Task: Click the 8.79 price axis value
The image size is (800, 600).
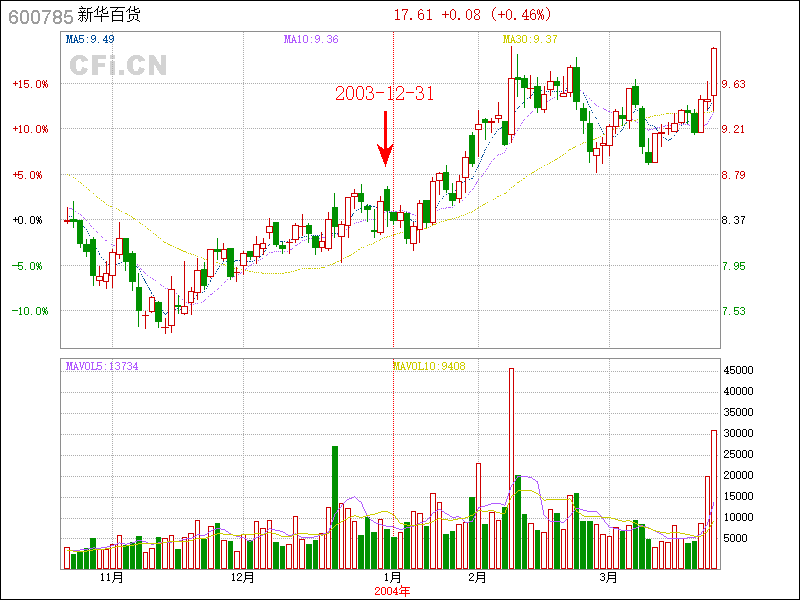Action: click(x=733, y=176)
